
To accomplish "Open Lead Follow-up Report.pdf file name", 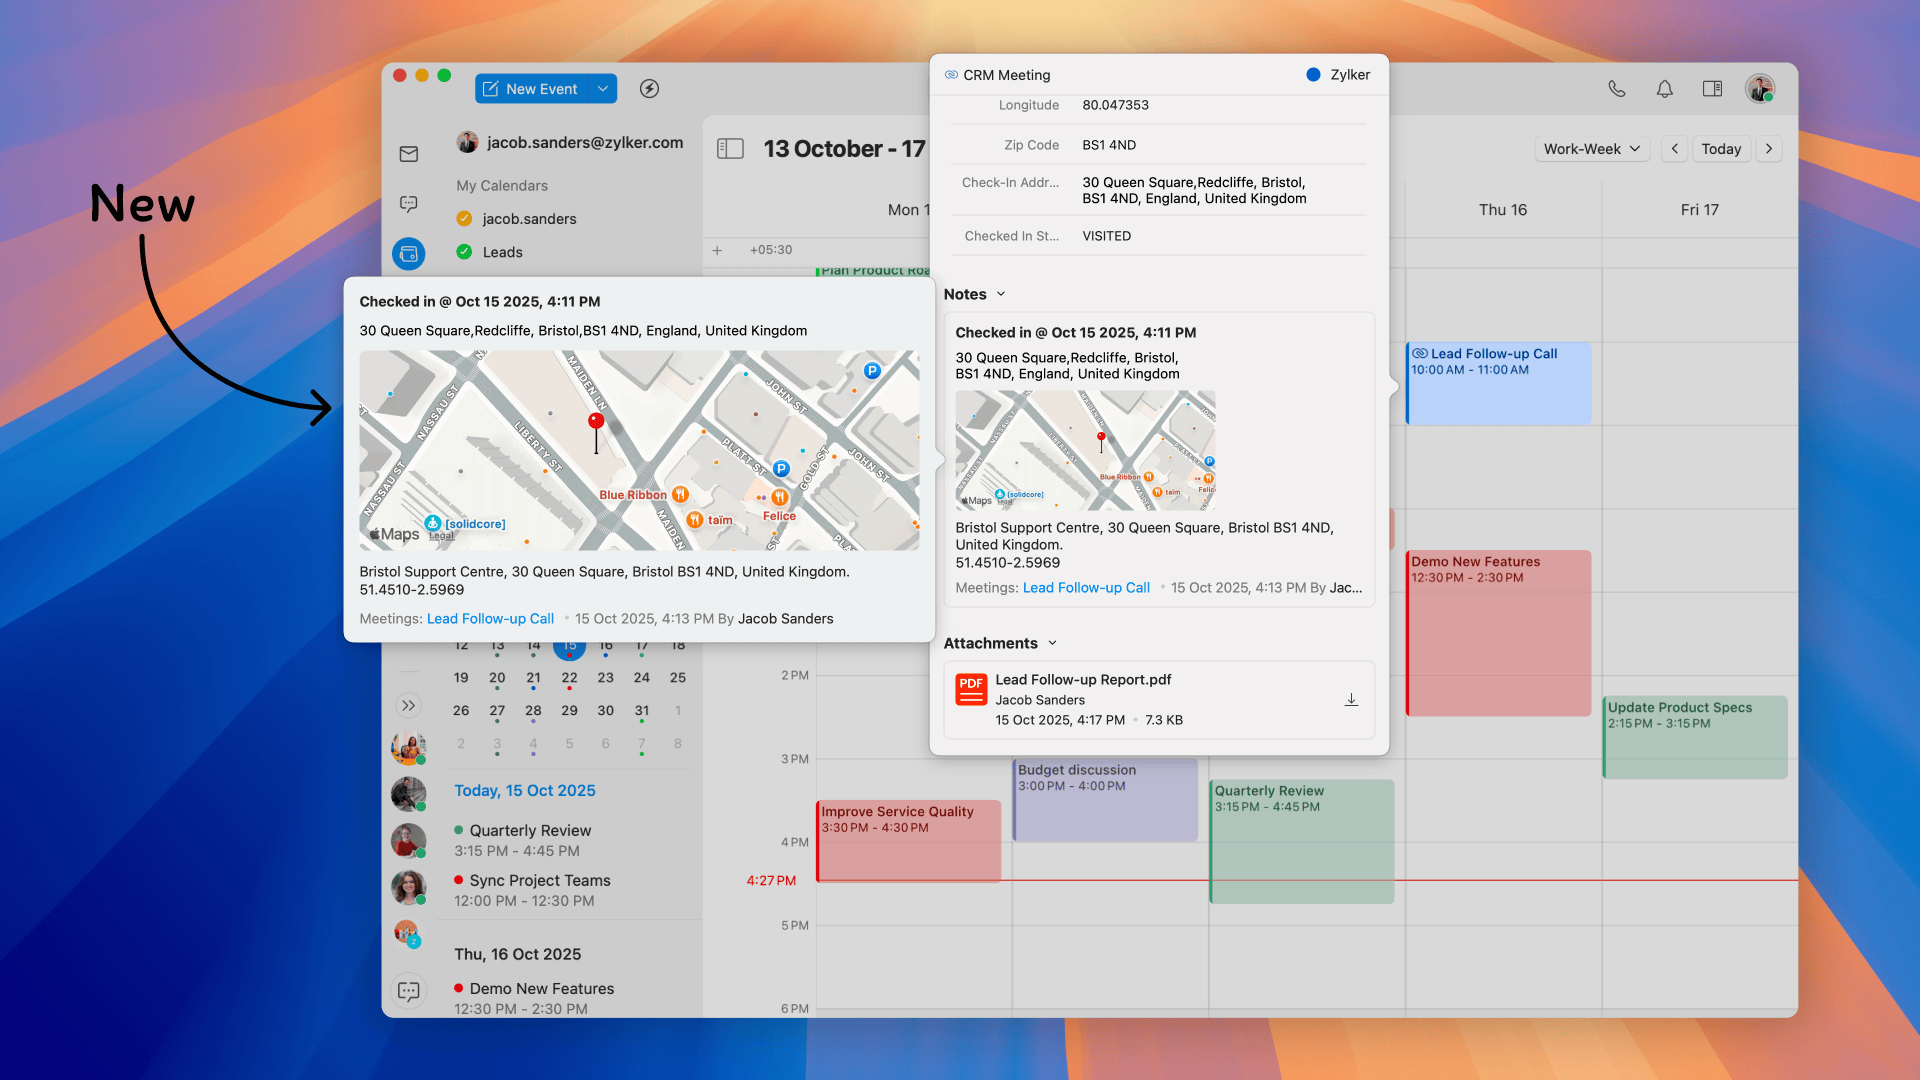I will pyautogui.click(x=1083, y=680).
